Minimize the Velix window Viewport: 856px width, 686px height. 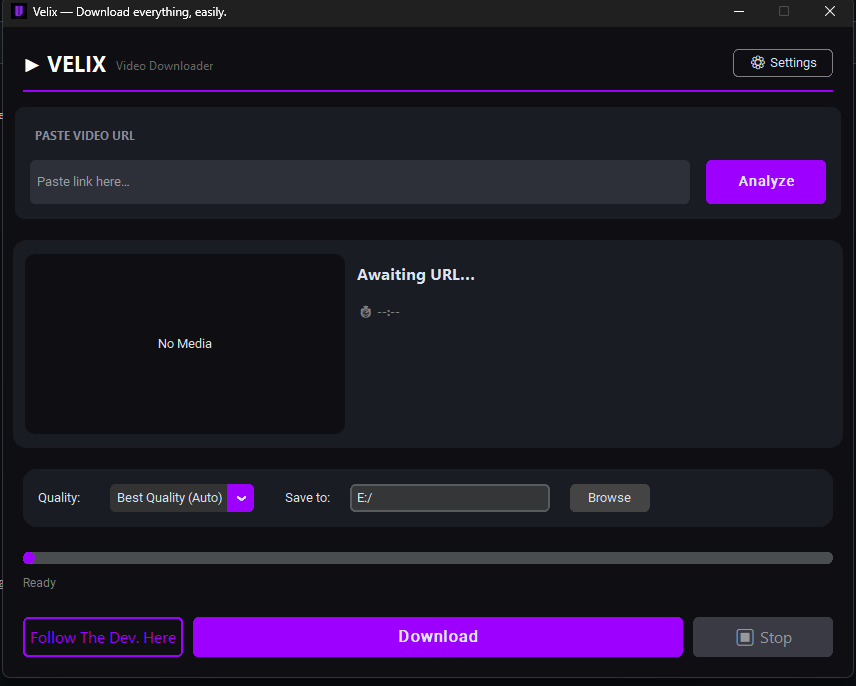click(739, 11)
